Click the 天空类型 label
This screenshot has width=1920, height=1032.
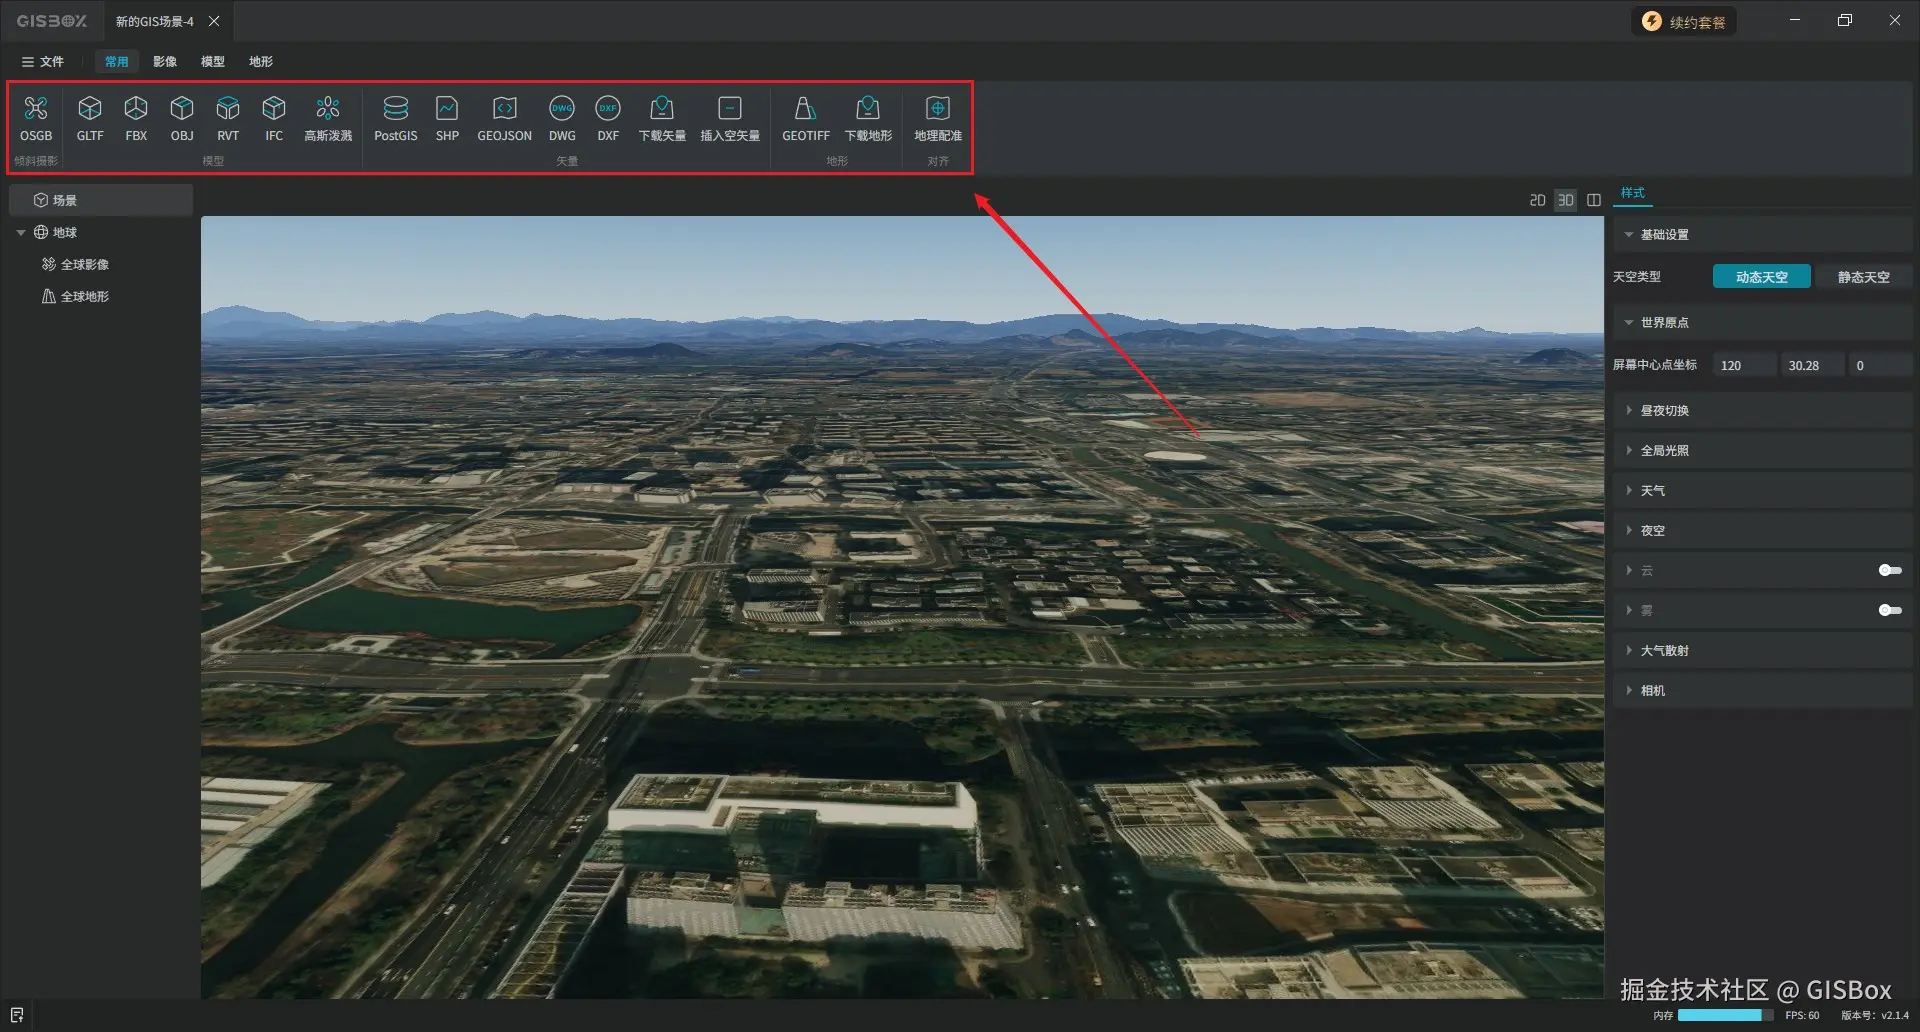pyautogui.click(x=1637, y=277)
